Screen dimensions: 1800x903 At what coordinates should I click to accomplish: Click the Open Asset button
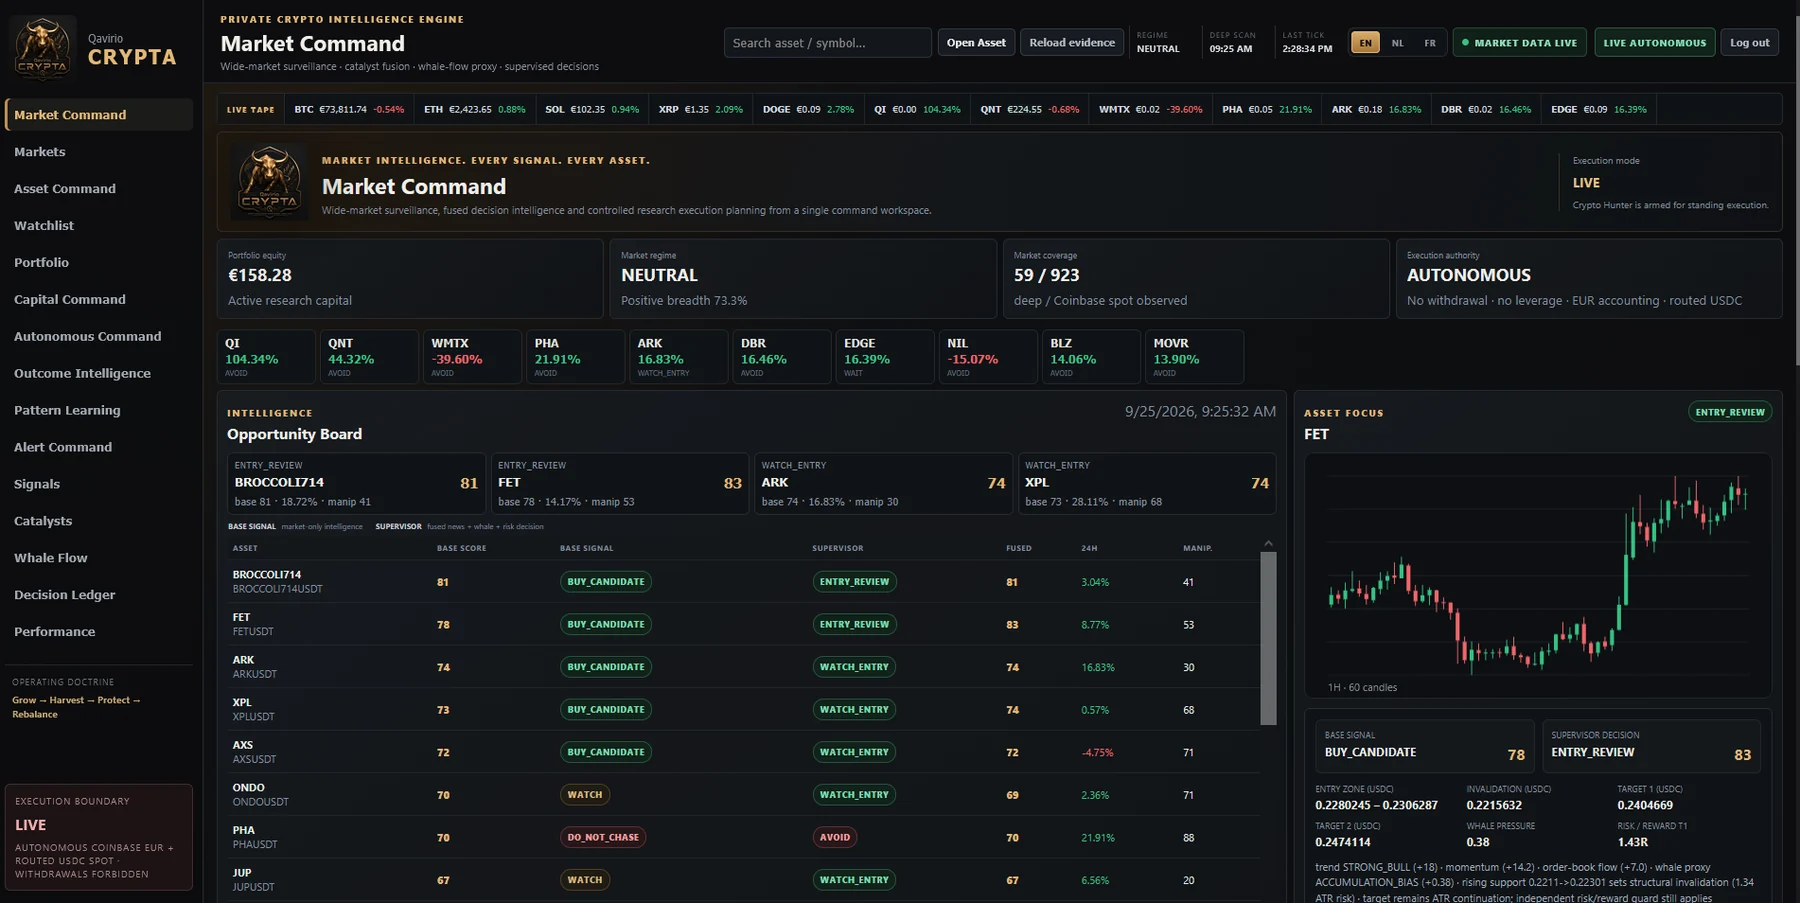[x=976, y=43]
